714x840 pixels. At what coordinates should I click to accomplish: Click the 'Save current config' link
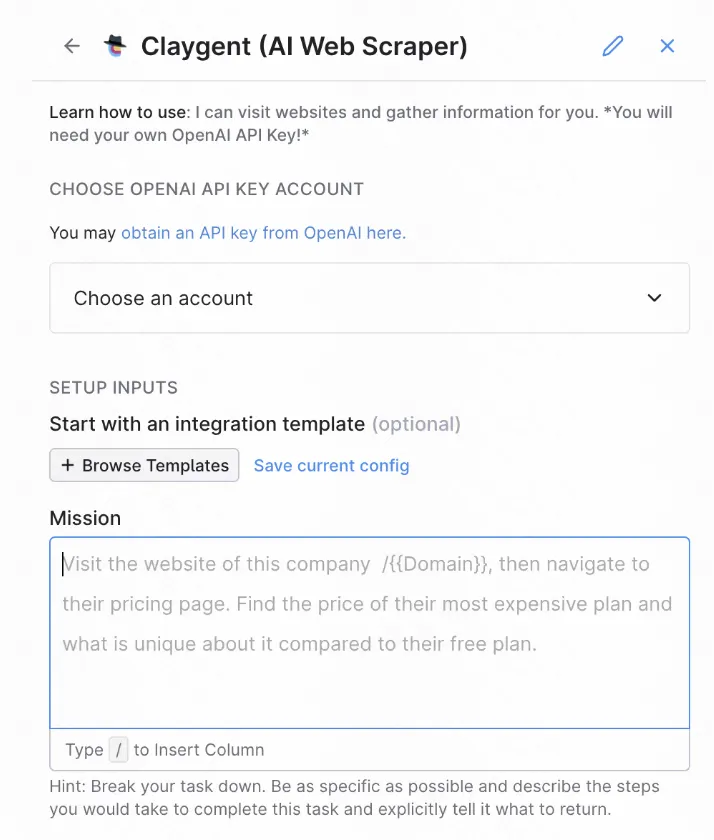(331, 465)
